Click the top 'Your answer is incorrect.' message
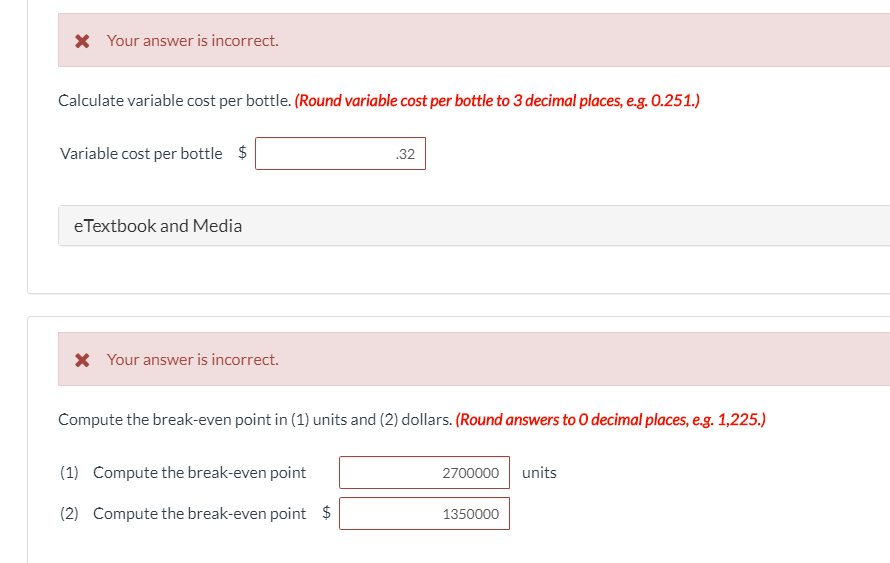 click(x=192, y=41)
